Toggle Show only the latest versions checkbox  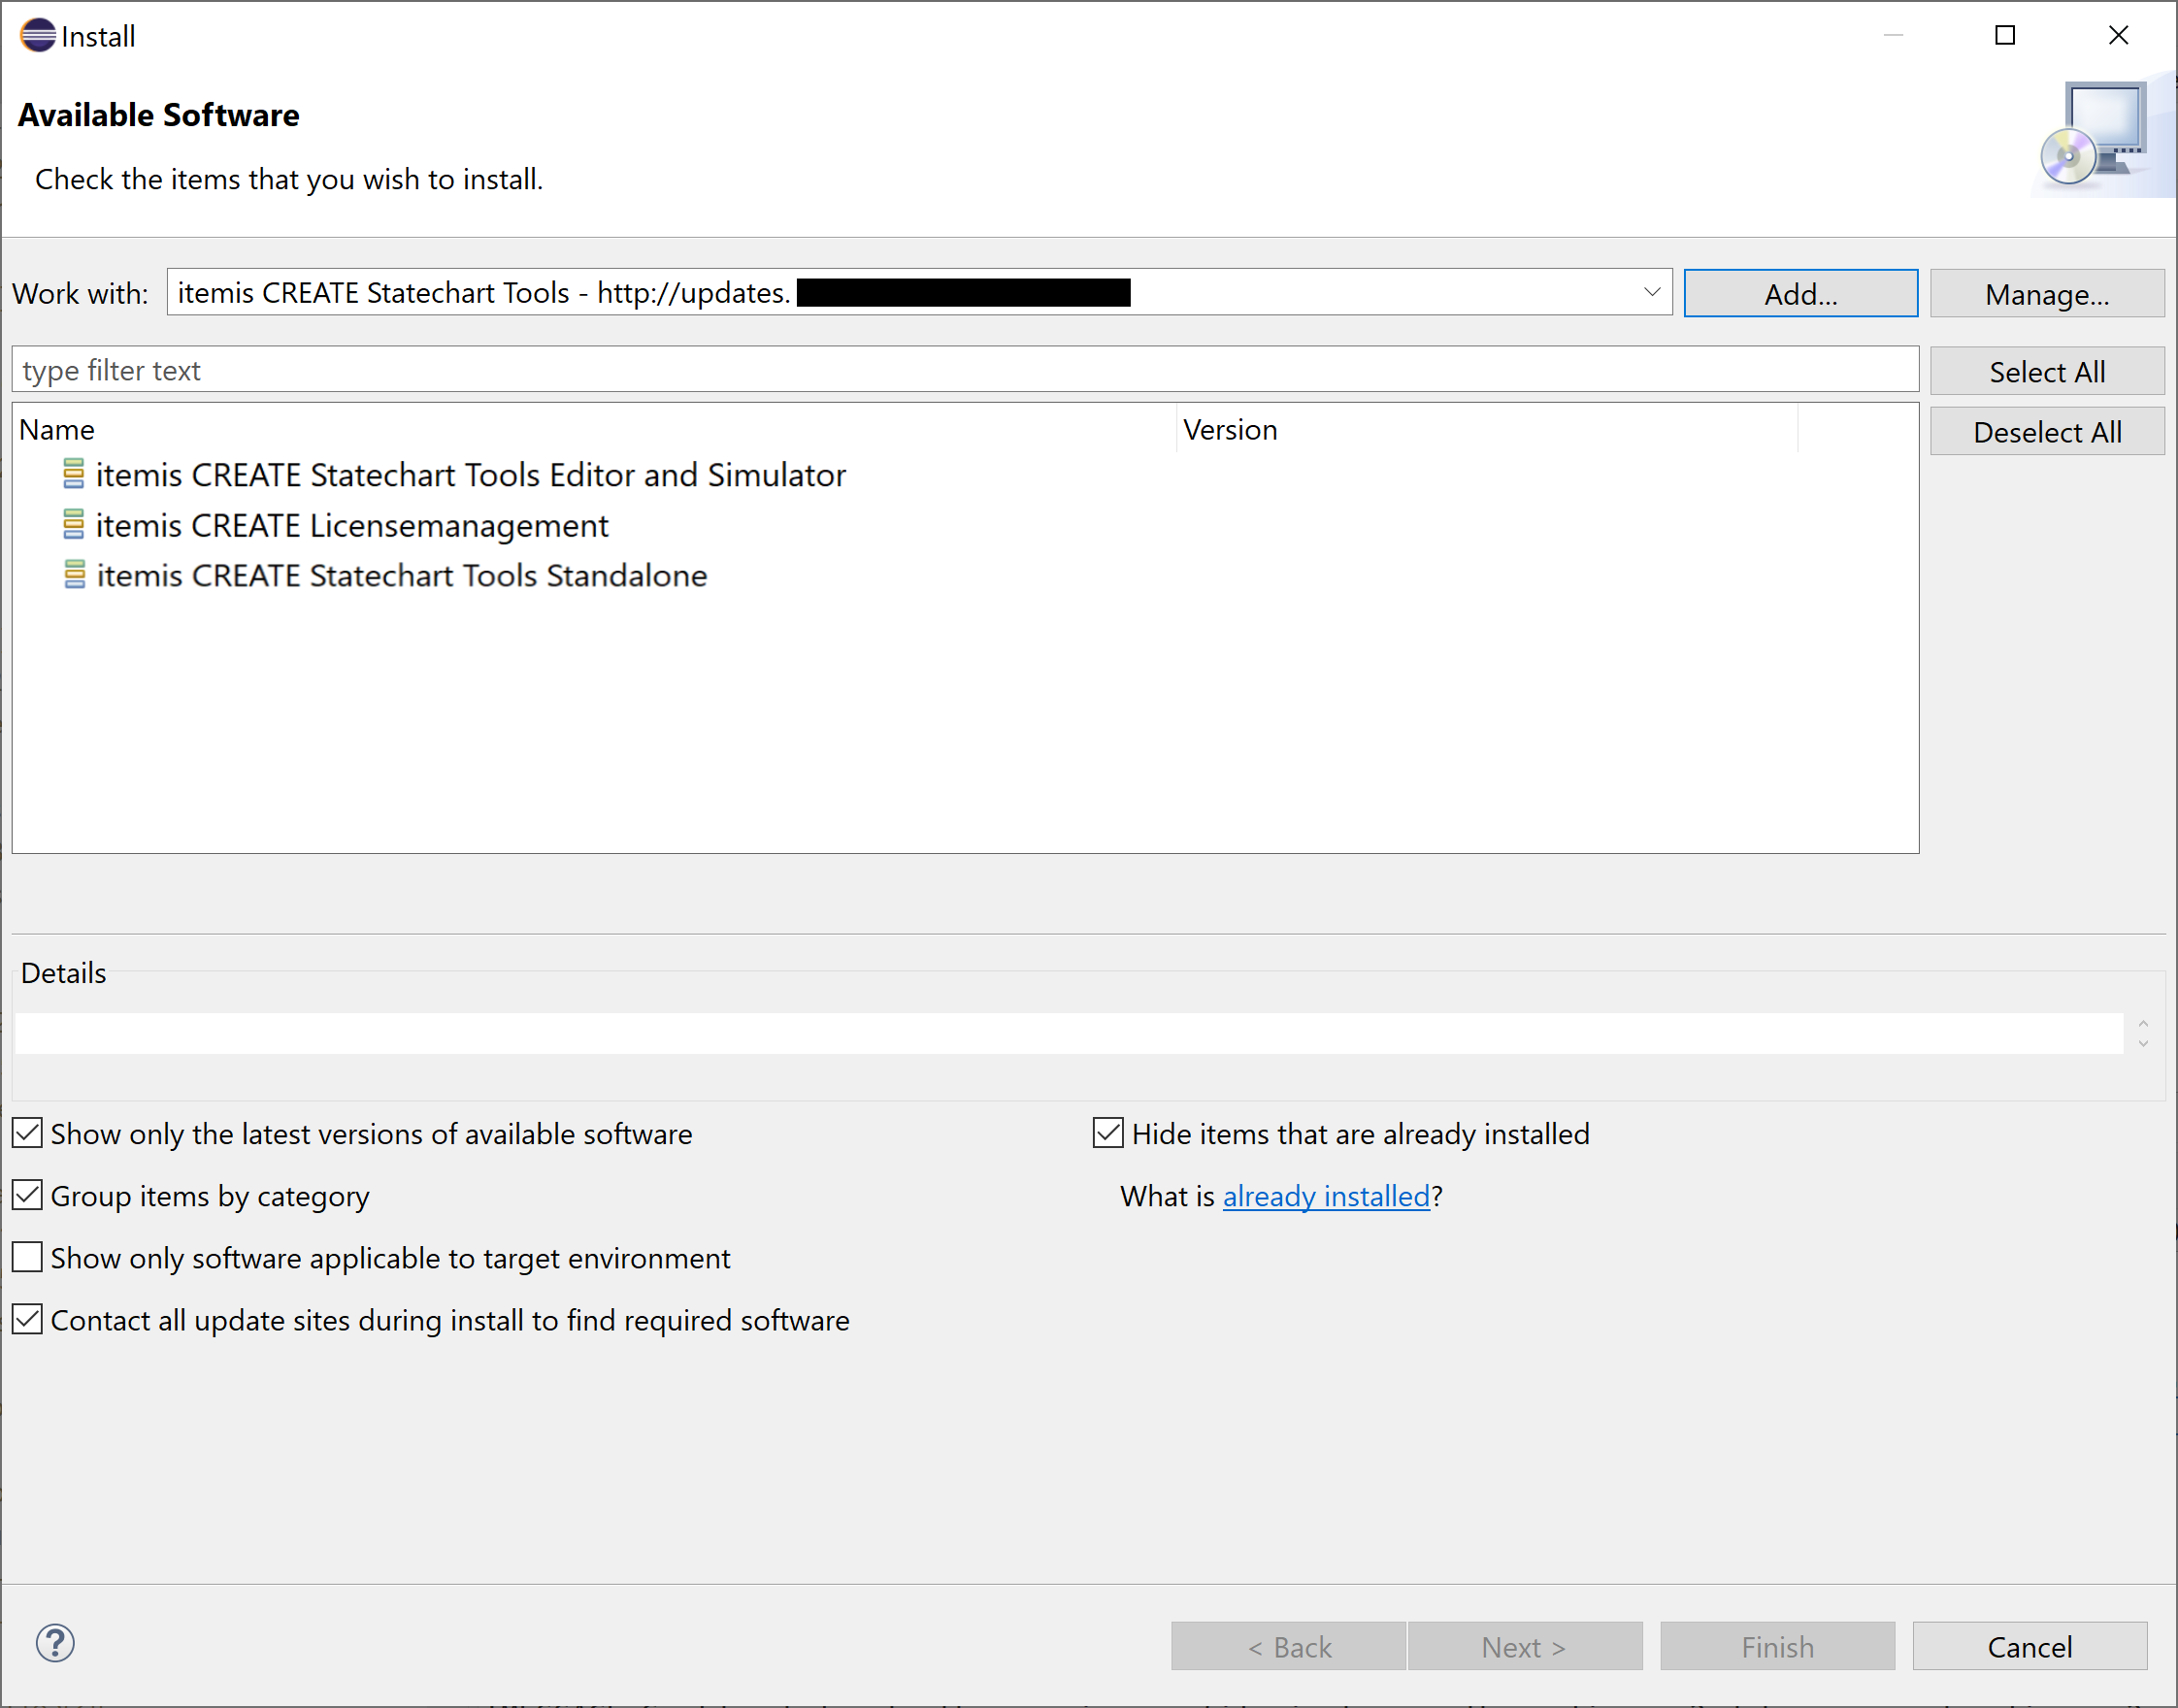coord(28,1133)
